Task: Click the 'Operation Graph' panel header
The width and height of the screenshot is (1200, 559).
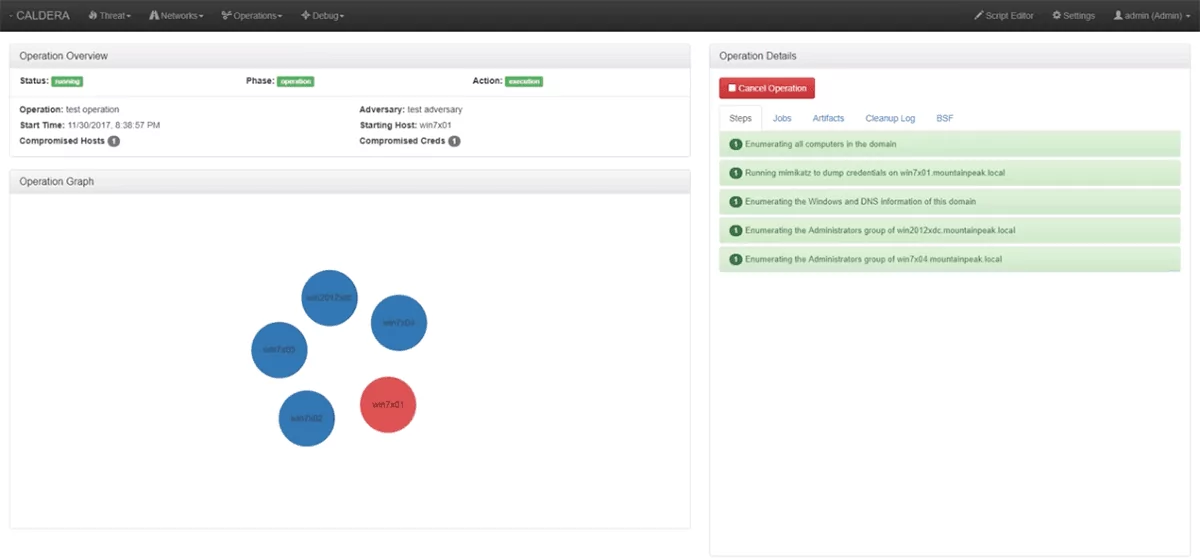Action: 350,181
